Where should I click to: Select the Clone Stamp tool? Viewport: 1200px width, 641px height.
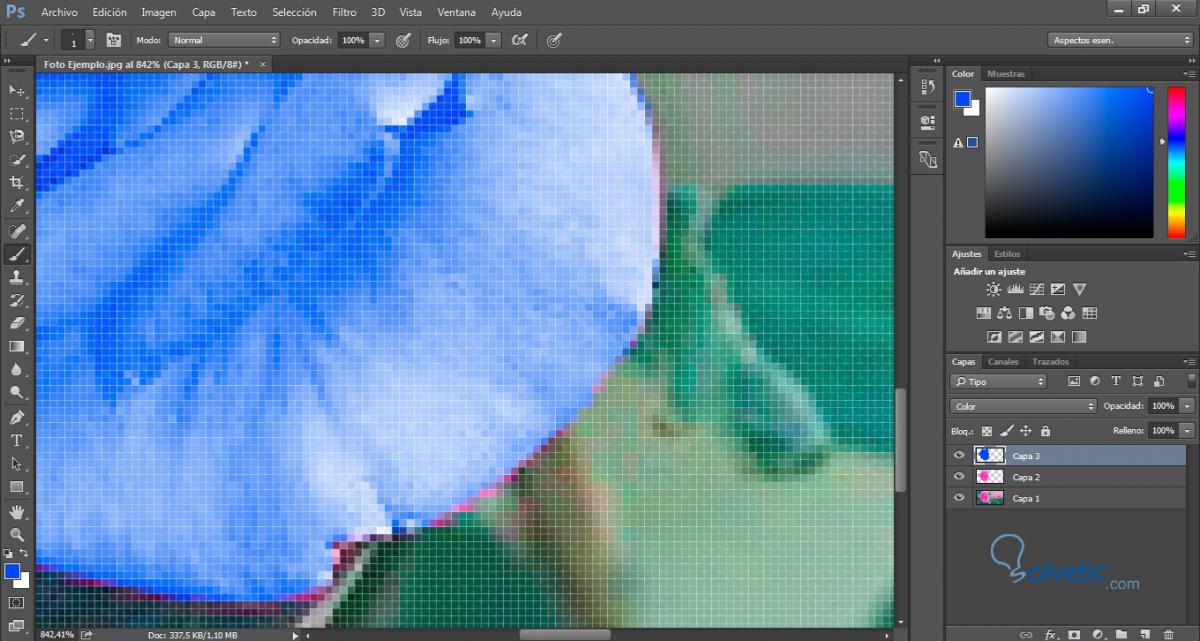17,277
